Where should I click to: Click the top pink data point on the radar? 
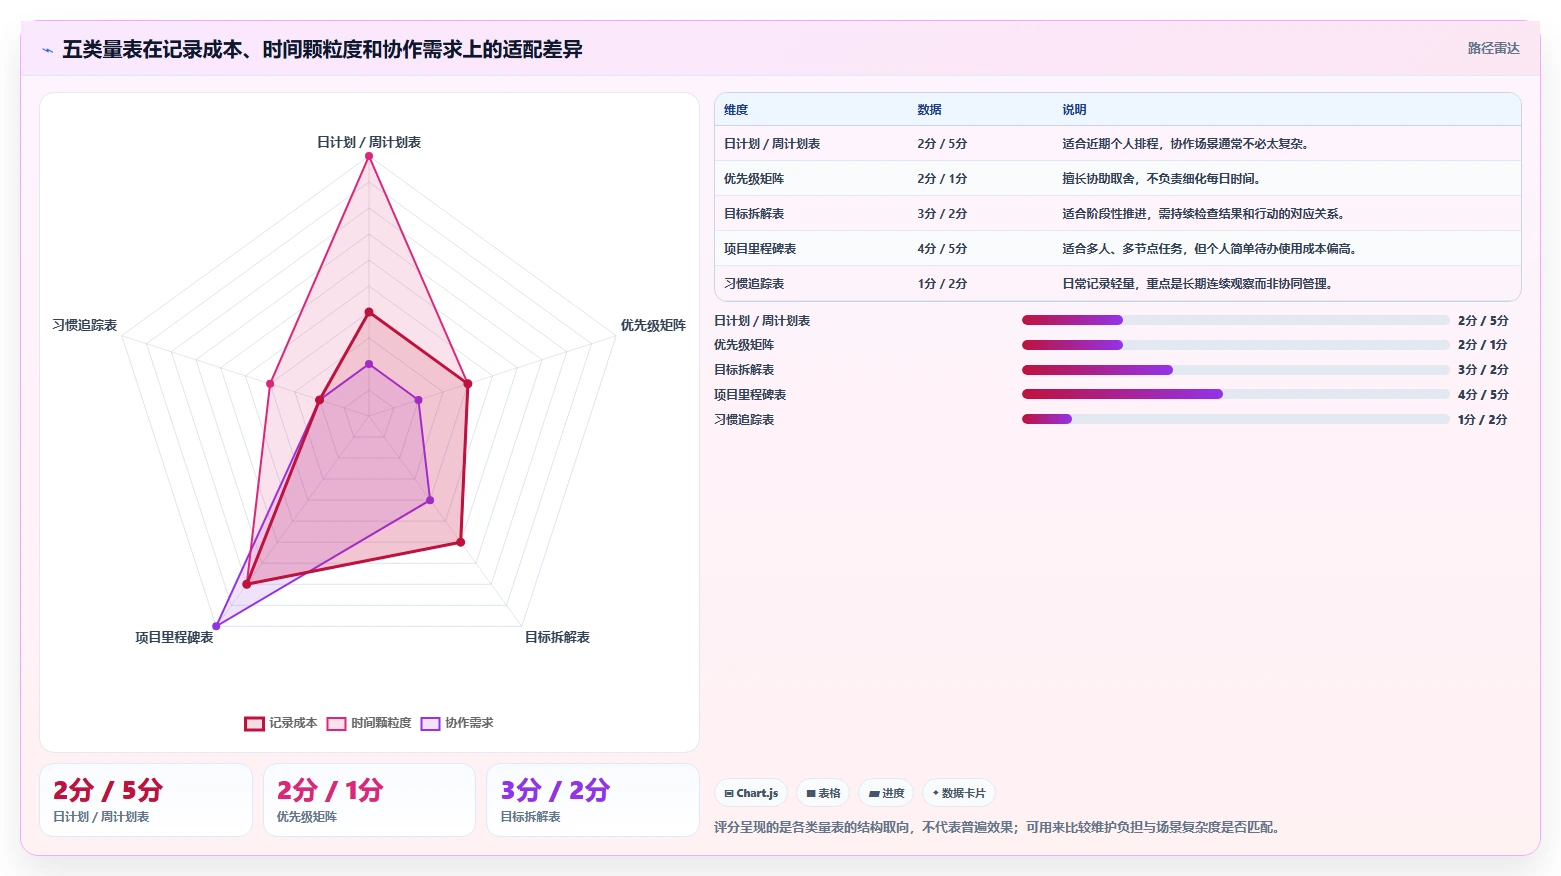369,156
